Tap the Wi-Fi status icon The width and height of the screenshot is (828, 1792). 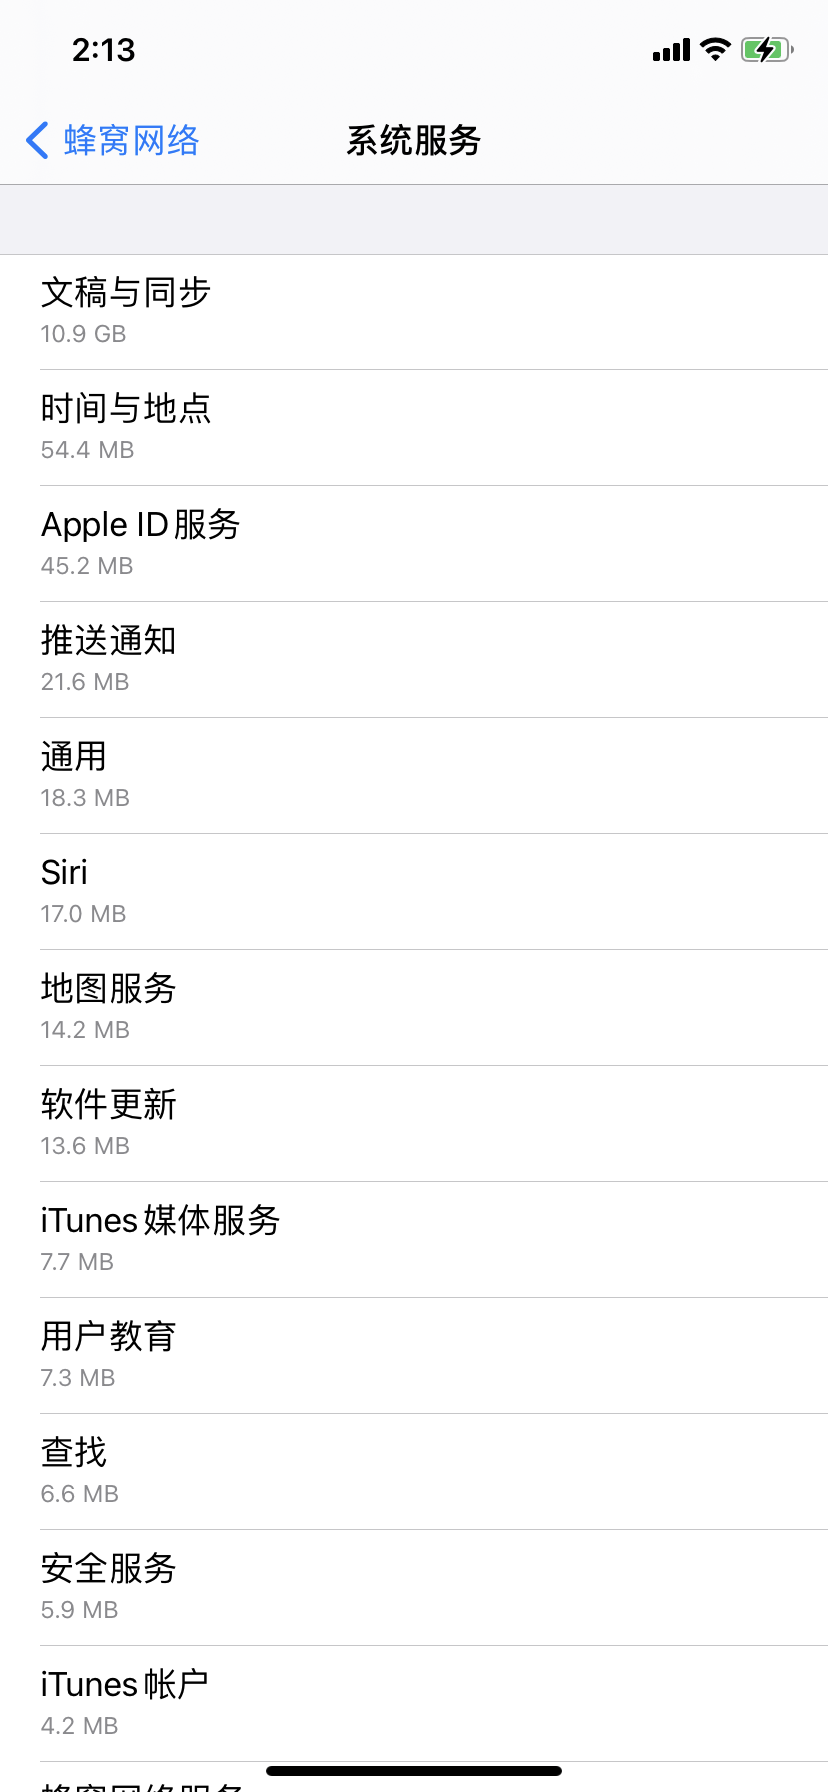(x=715, y=49)
